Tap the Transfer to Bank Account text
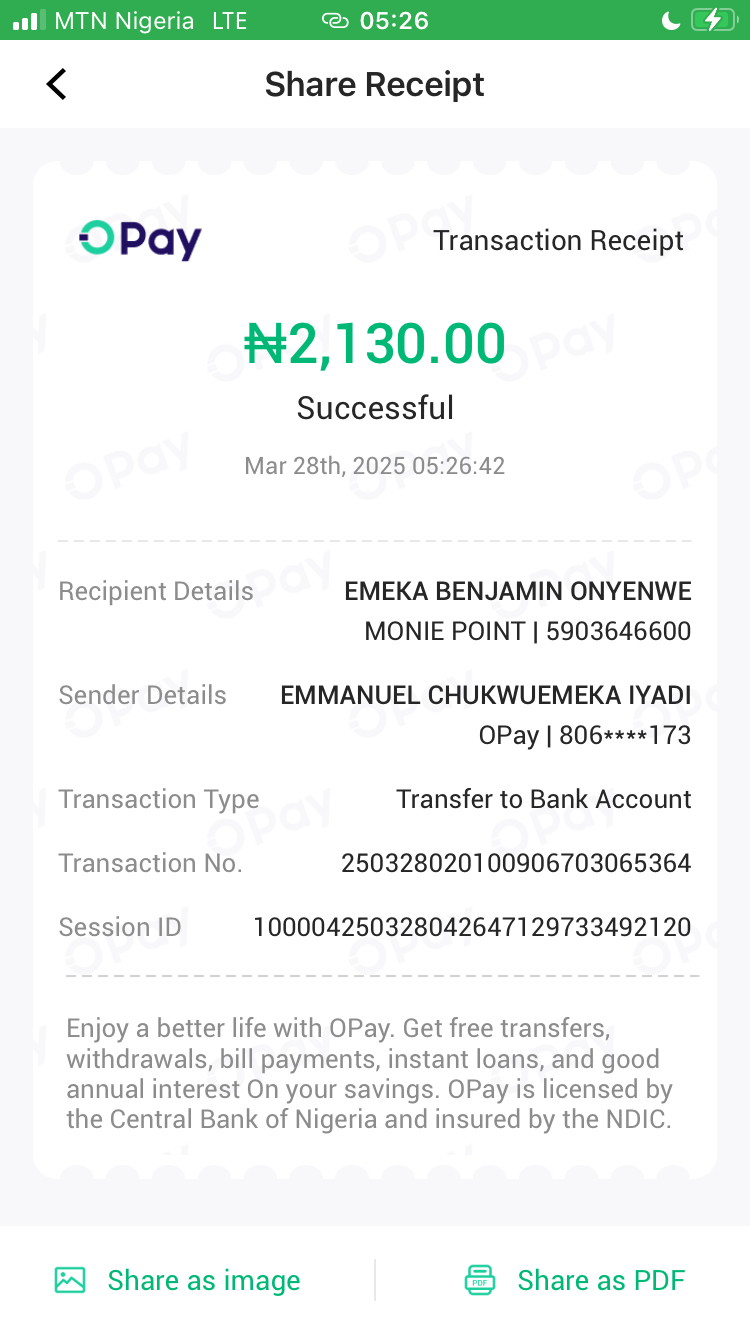The height and width of the screenshot is (1334, 750). coord(544,799)
